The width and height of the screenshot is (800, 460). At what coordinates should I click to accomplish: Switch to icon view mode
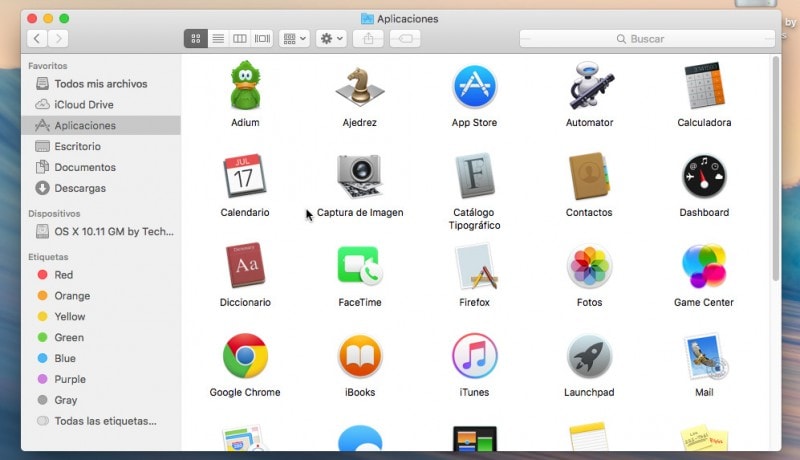coord(196,38)
